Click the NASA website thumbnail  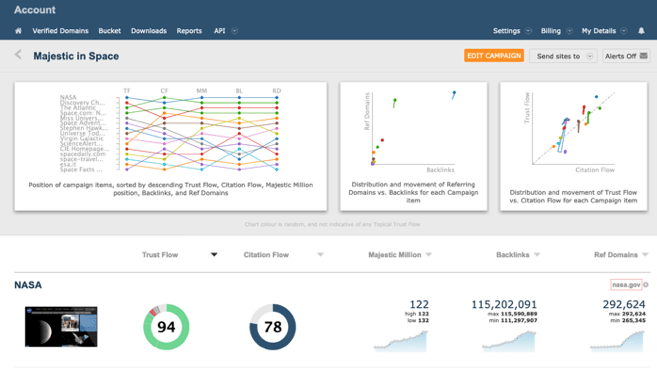[61, 327]
